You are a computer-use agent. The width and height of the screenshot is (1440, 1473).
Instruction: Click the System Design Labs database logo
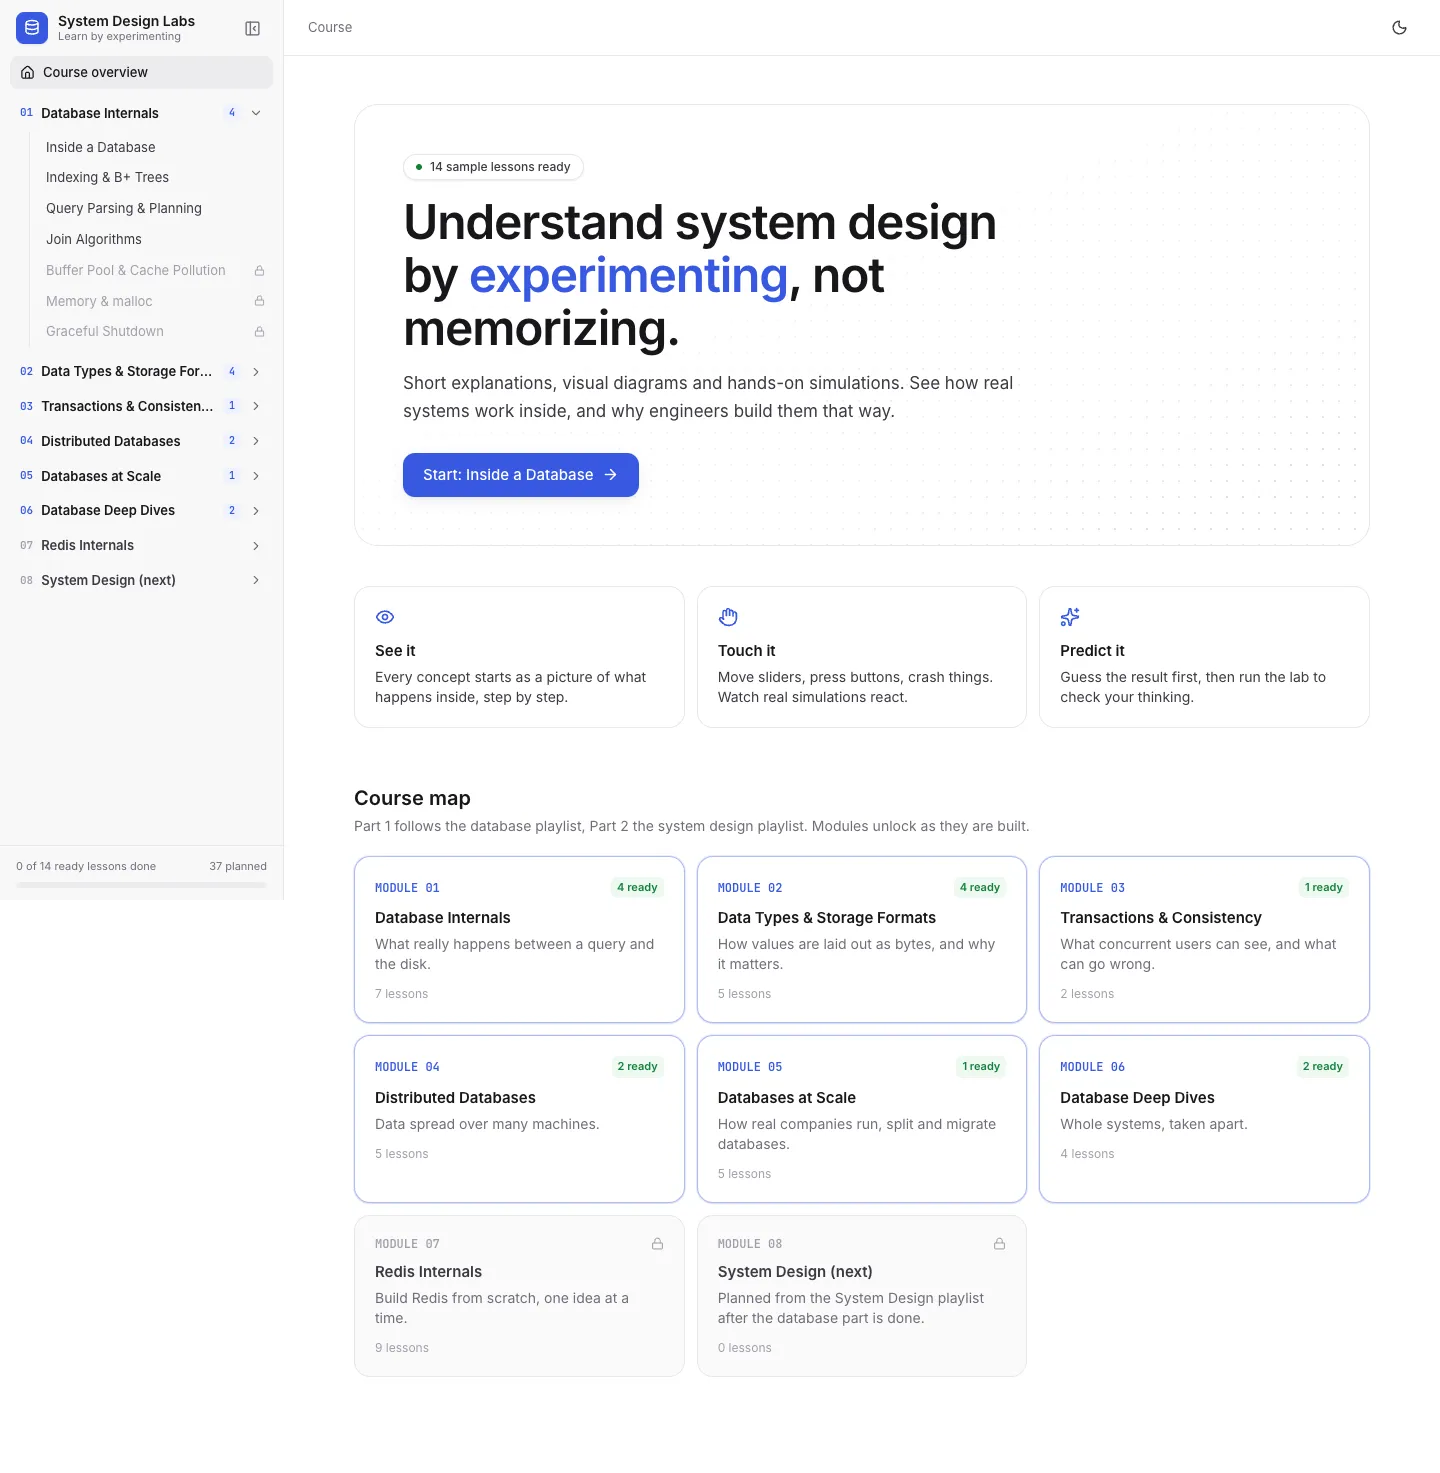(x=32, y=28)
